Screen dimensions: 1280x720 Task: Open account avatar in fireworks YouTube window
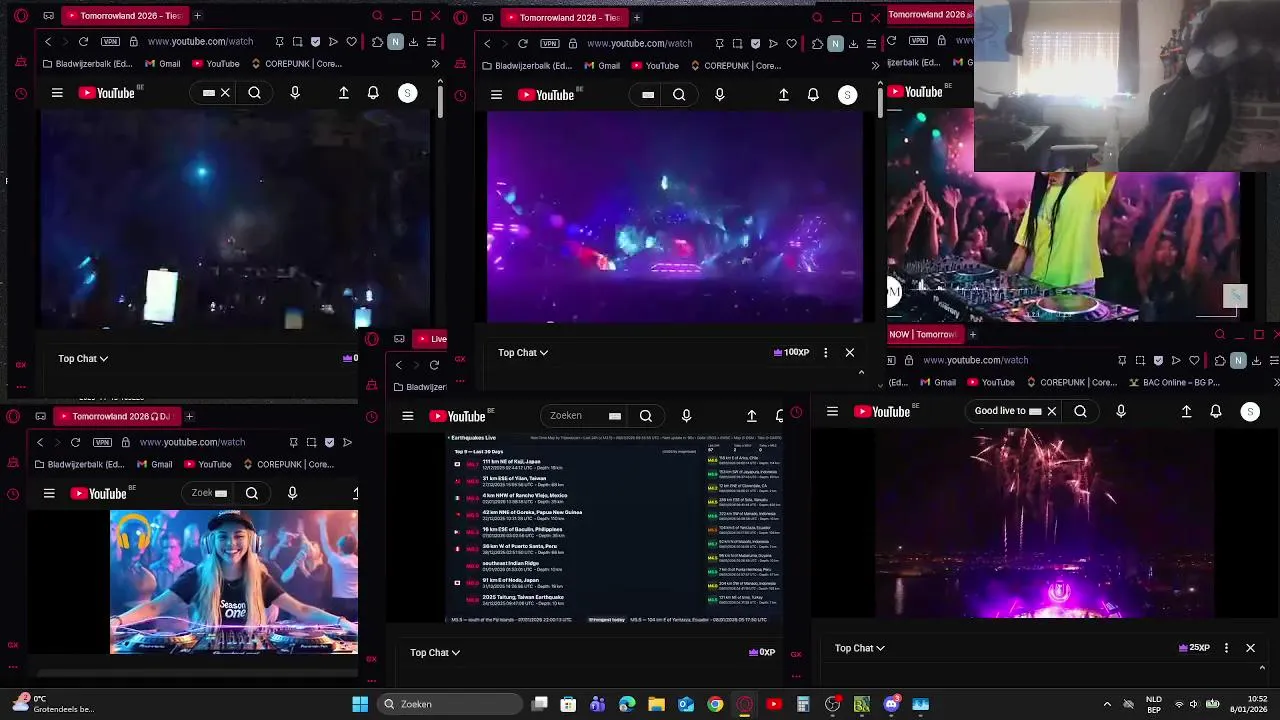tap(1249, 411)
